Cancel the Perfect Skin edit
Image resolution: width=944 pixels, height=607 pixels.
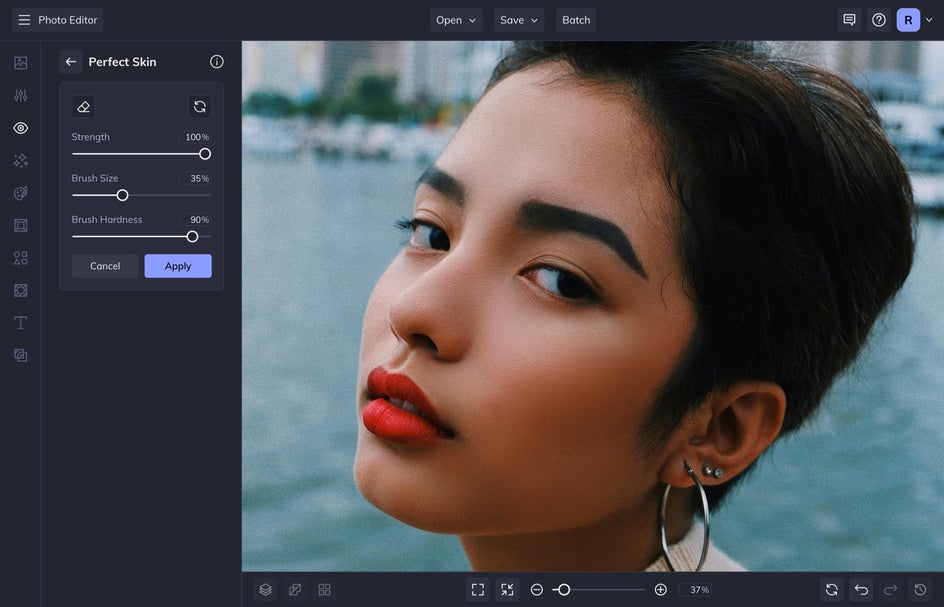coord(105,266)
